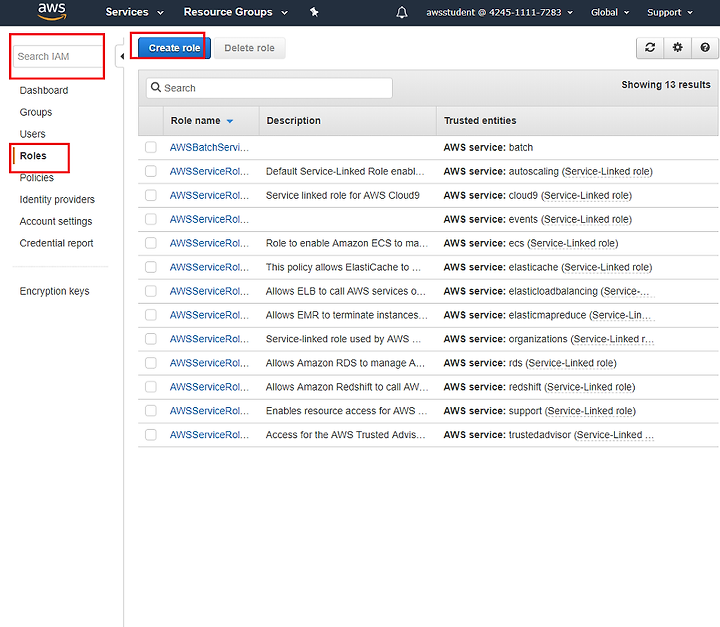Open Identity providers in sidebar
This screenshot has height=627, width=720.
[57, 199]
